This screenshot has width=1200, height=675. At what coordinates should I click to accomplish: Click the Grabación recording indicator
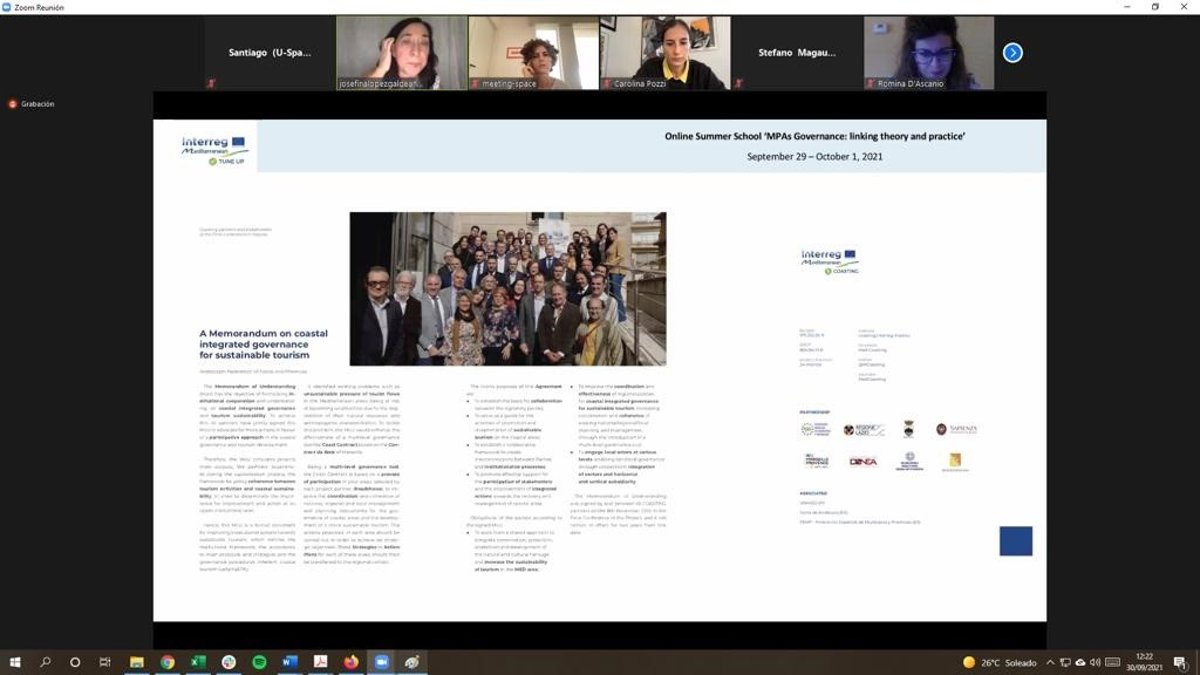point(31,104)
